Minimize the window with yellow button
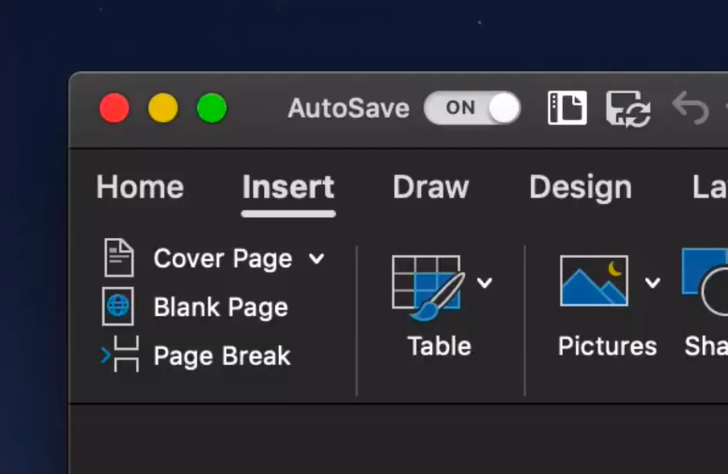728x474 pixels. coord(163,108)
